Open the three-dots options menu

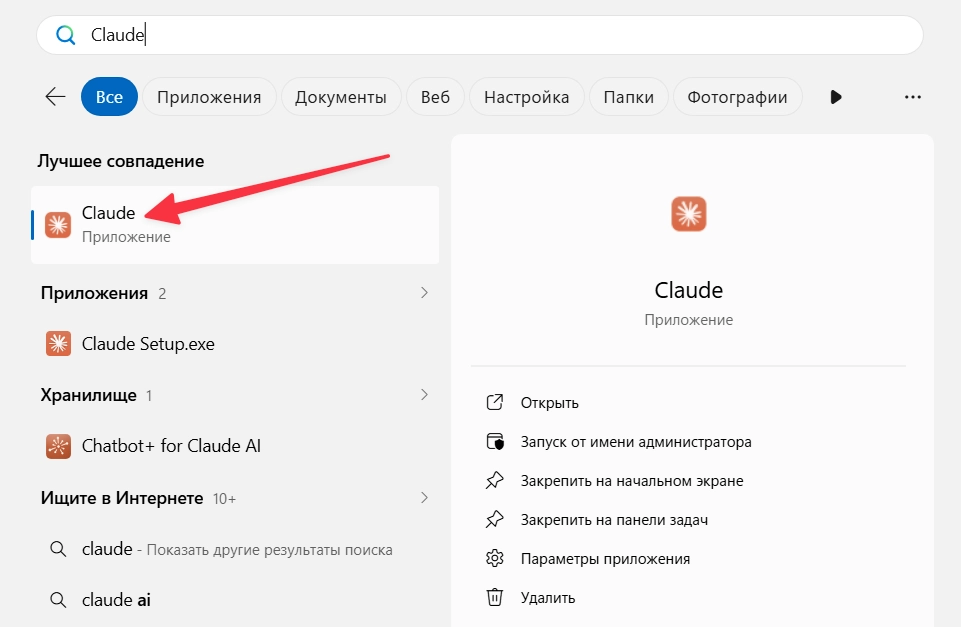click(x=913, y=97)
